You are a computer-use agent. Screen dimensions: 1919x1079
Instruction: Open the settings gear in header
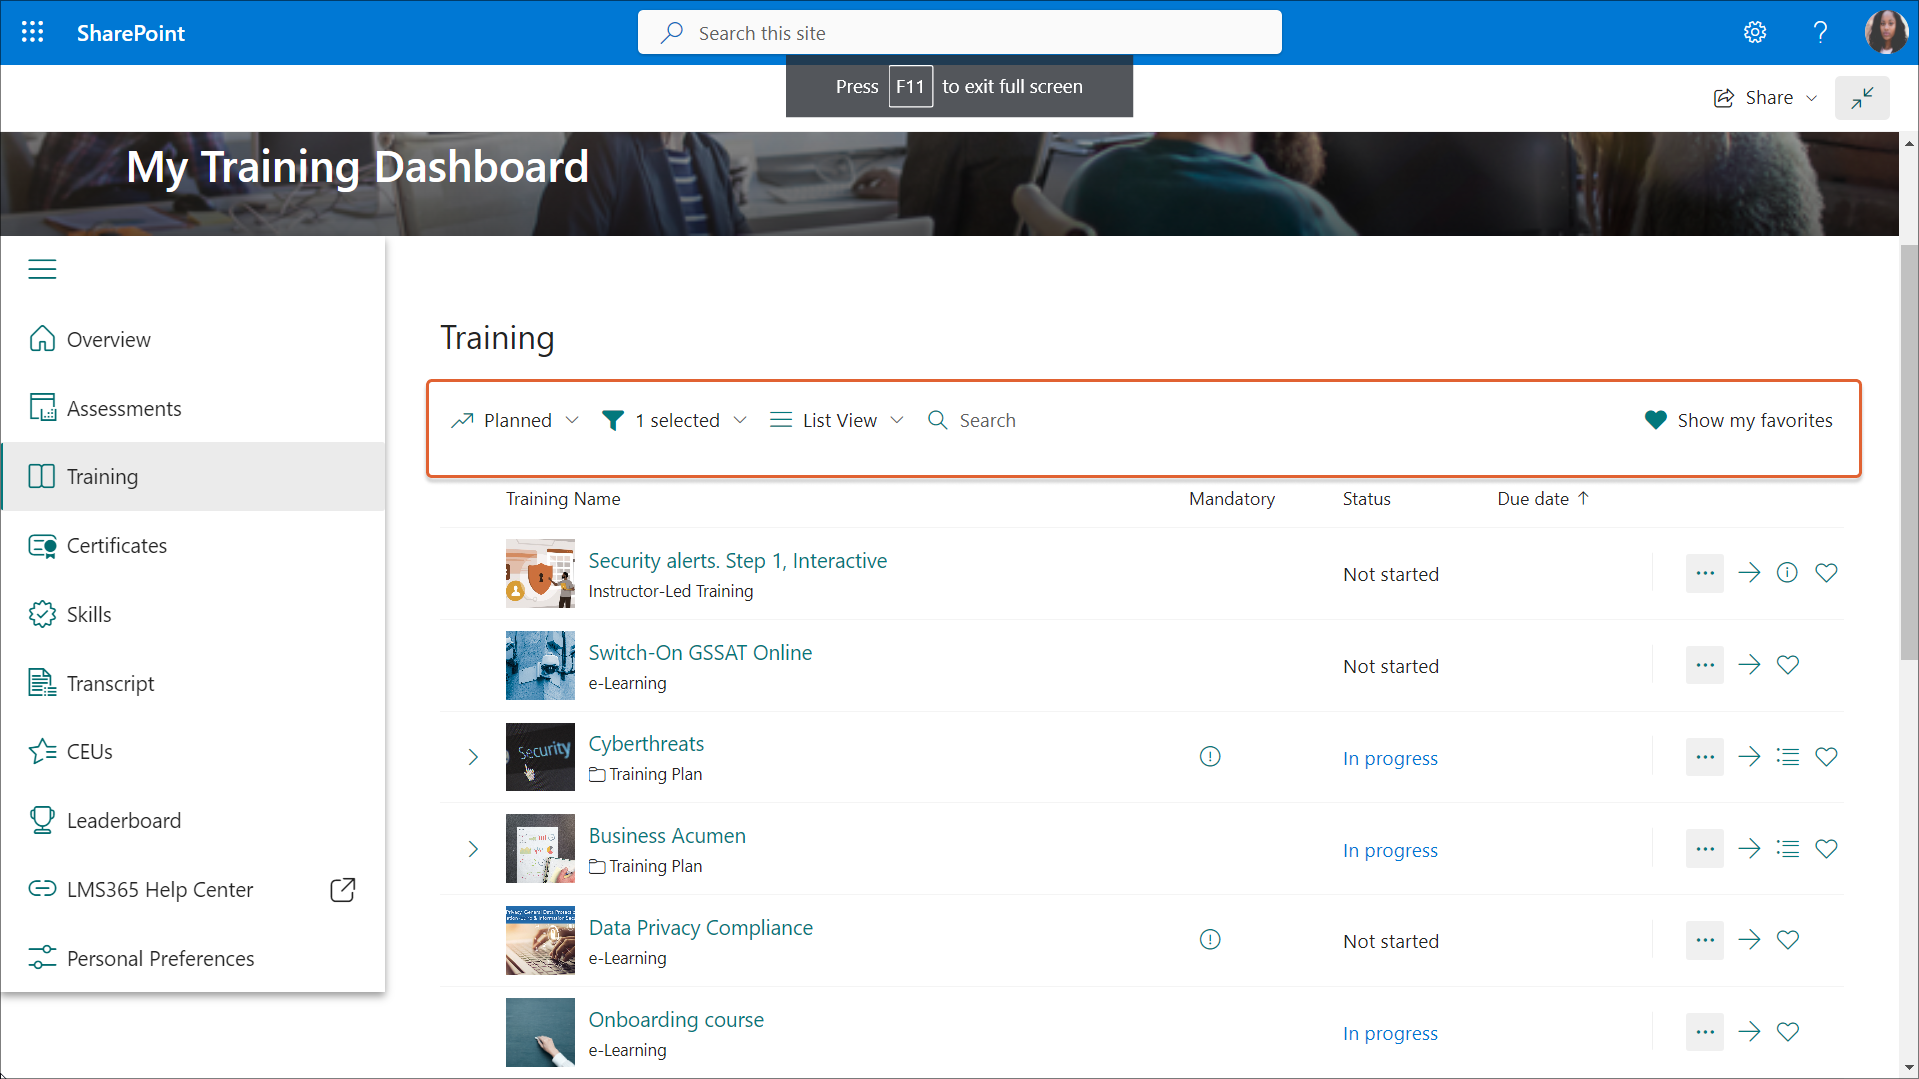click(x=1754, y=32)
